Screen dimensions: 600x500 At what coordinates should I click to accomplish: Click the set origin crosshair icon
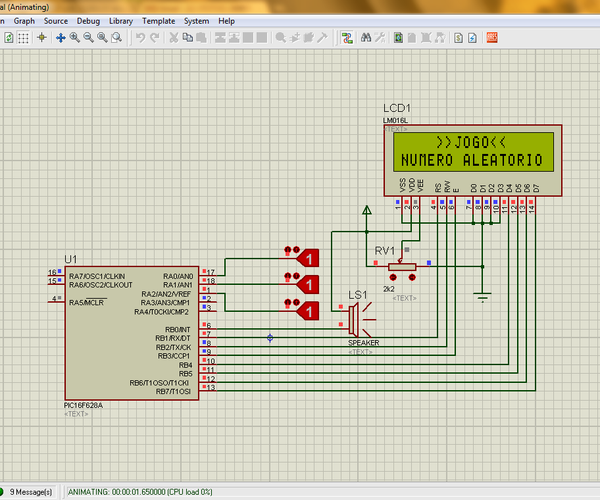tap(42, 37)
